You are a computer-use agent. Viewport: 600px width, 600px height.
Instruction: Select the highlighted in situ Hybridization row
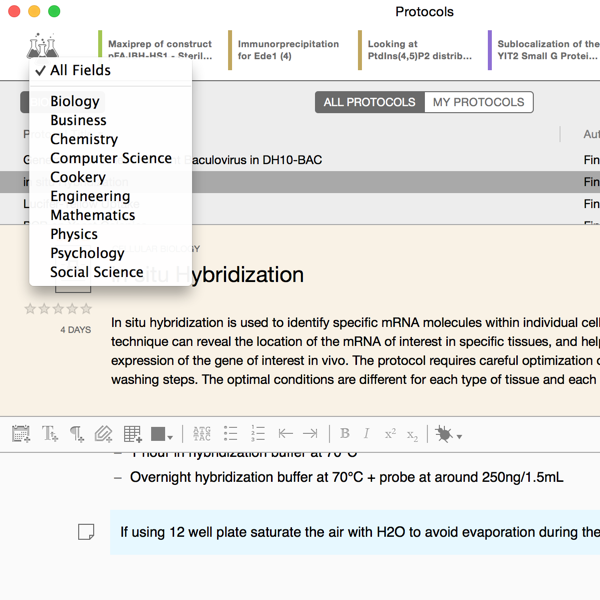click(x=300, y=182)
